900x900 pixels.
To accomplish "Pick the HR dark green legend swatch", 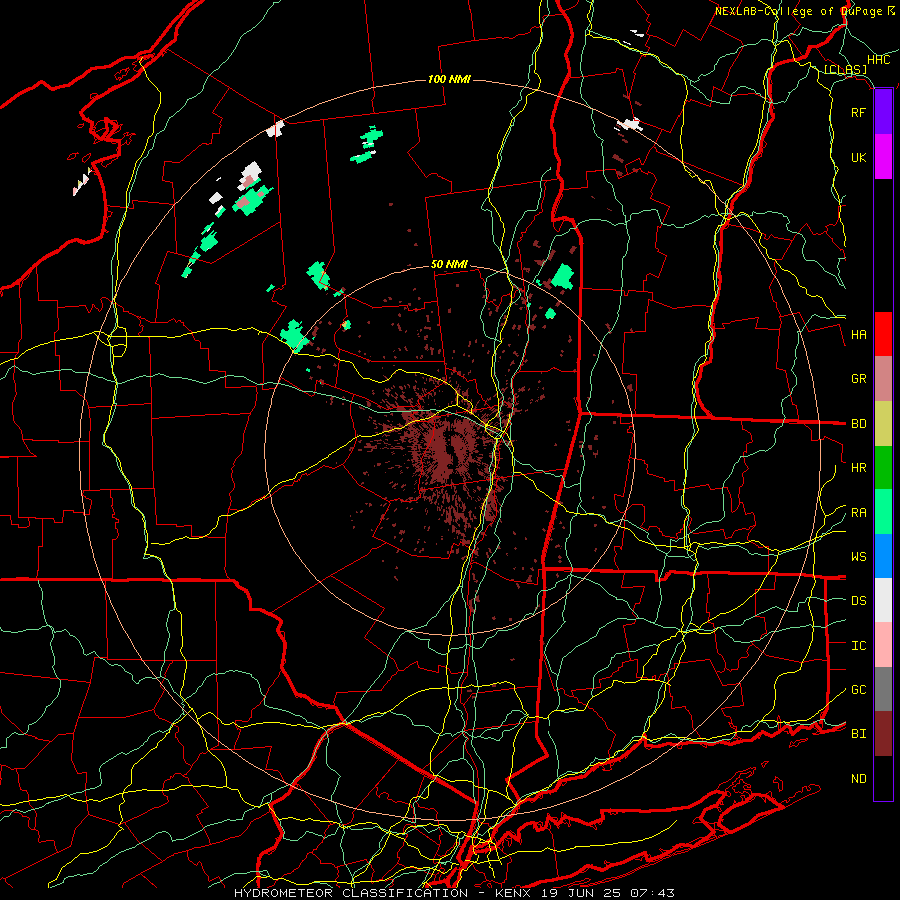I will pos(883,468).
